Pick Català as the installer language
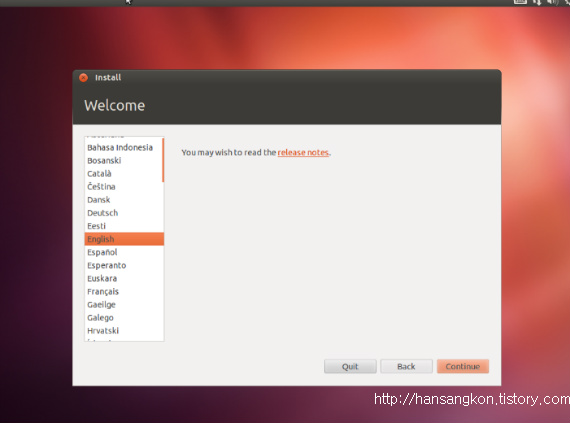Screen dimensions: 570x423 [124, 174]
